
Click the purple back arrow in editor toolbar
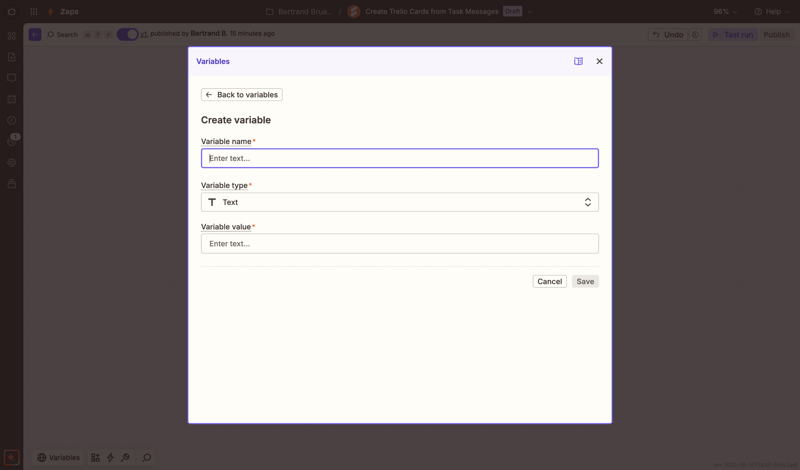pyautogui.click(x=35, y=34)
